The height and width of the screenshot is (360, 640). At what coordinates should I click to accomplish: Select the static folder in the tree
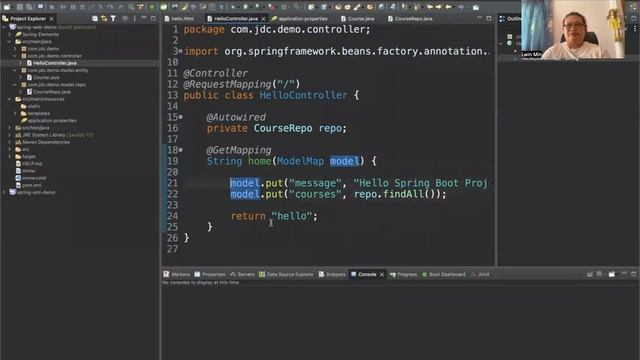31,106
